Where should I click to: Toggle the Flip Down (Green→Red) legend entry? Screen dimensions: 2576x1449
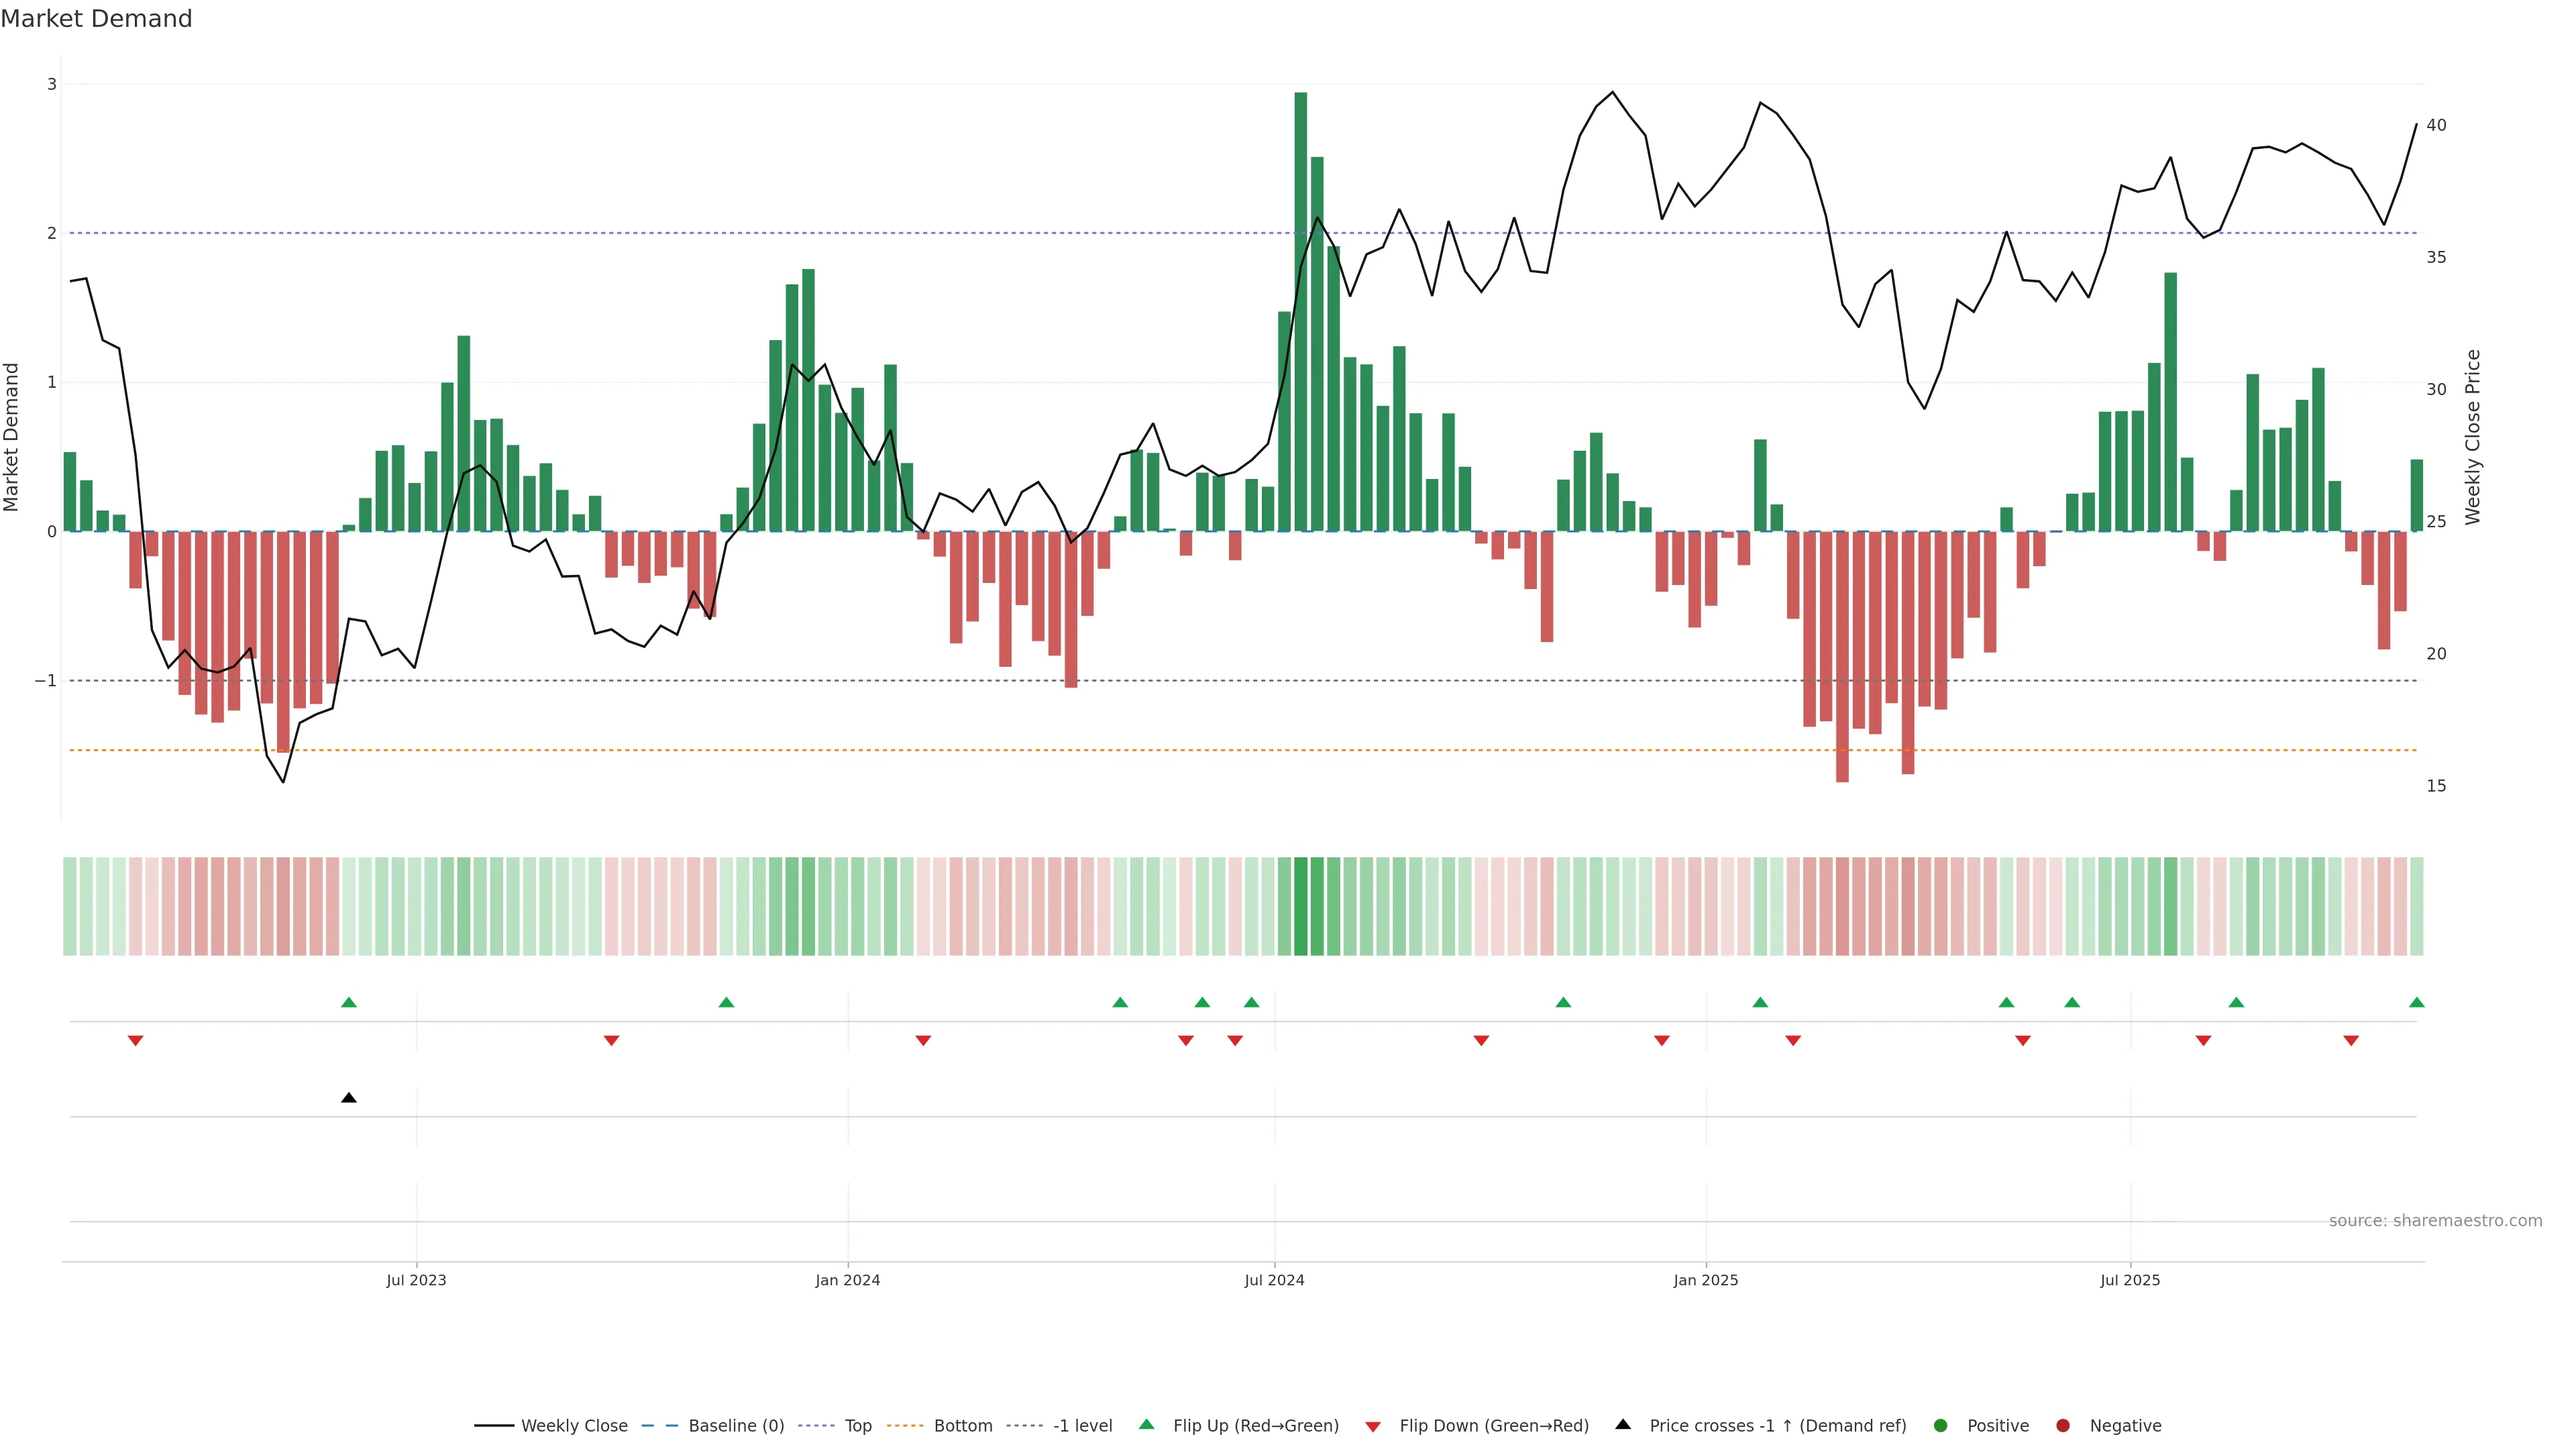pyautogui.click(x=1493, y=1426)
